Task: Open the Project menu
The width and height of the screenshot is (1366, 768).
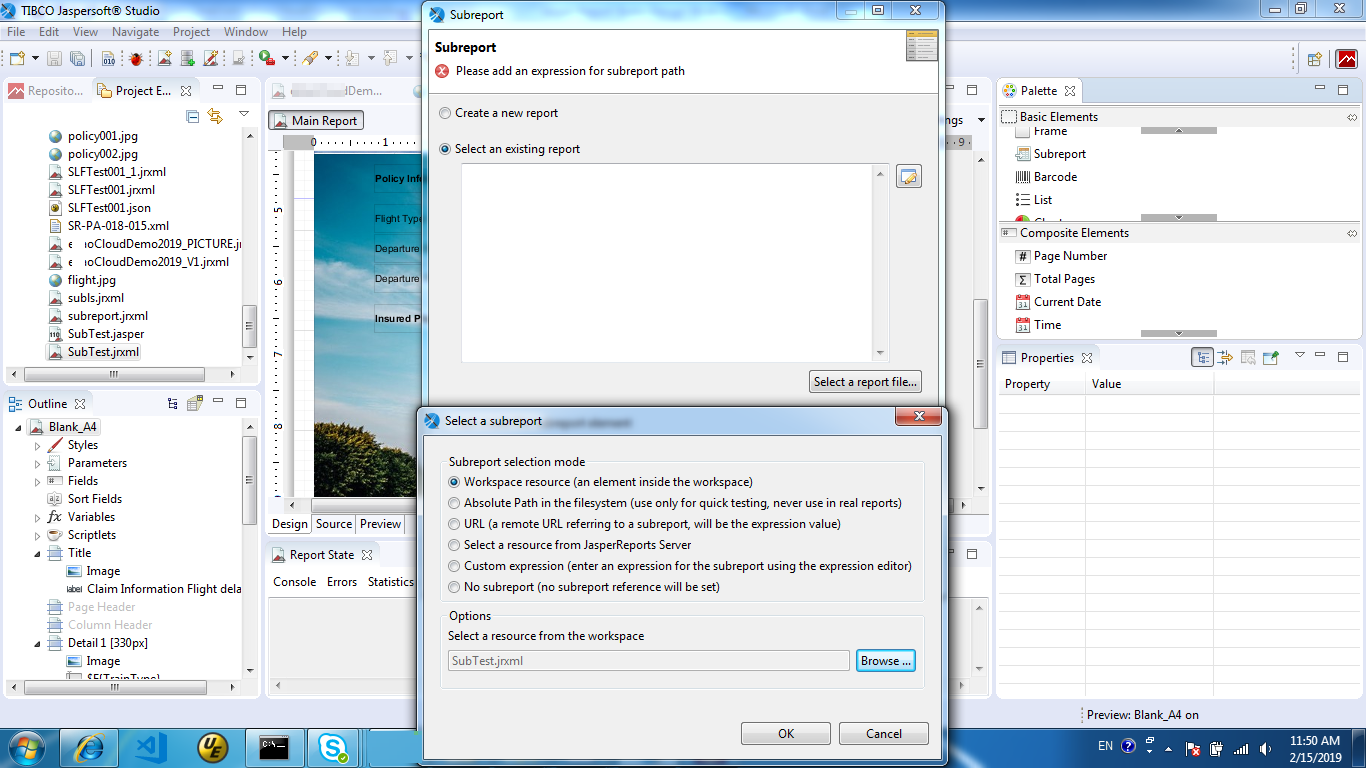Action: pos(191,32)
